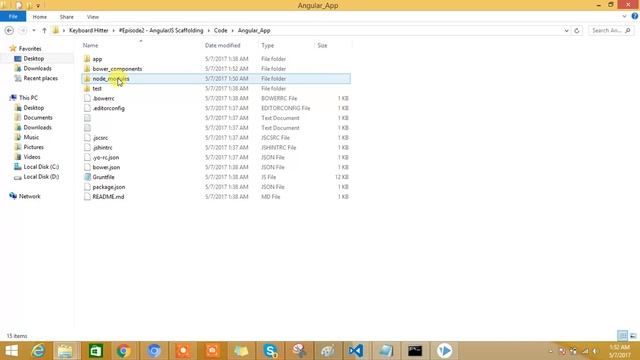Select the app folder
Image resolution: width=640 pixels, height=360 pixels.
pyautogui.click(x=97, y=59)
